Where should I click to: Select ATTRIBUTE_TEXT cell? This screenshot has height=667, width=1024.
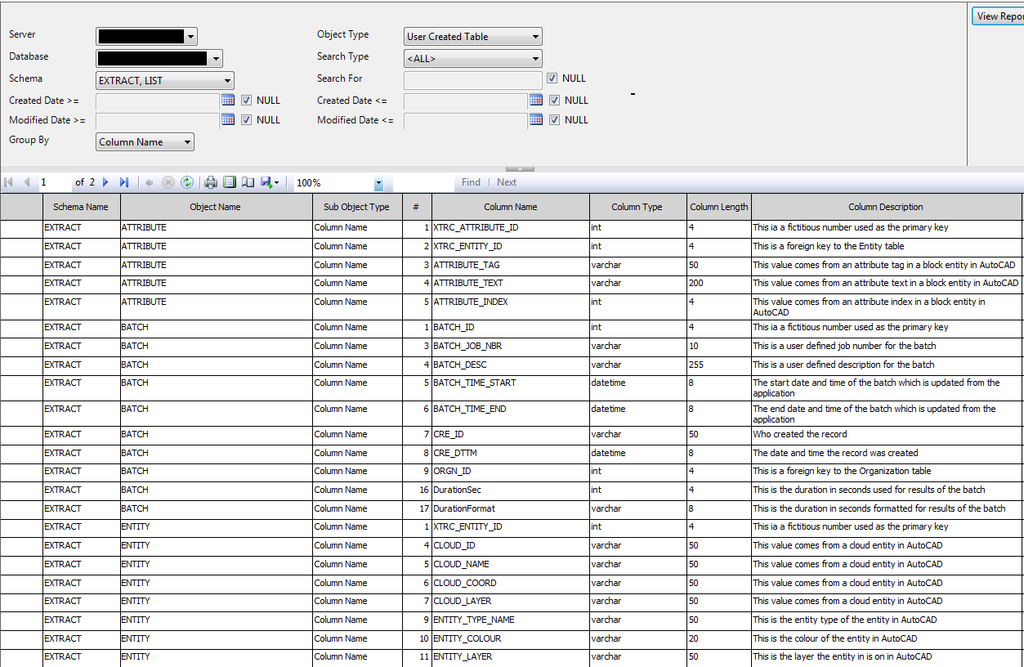coord(510,284)
